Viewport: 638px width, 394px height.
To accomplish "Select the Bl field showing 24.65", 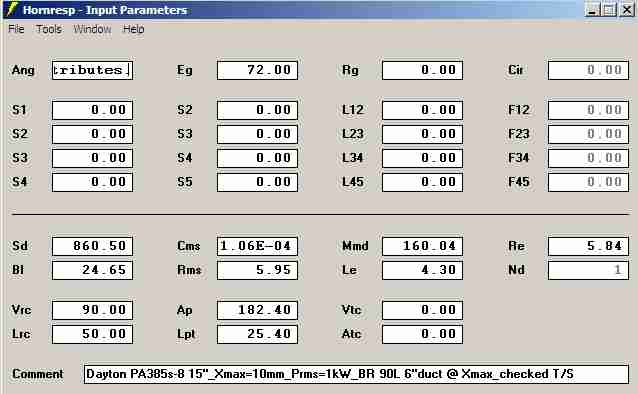I will tap(92, 270).
